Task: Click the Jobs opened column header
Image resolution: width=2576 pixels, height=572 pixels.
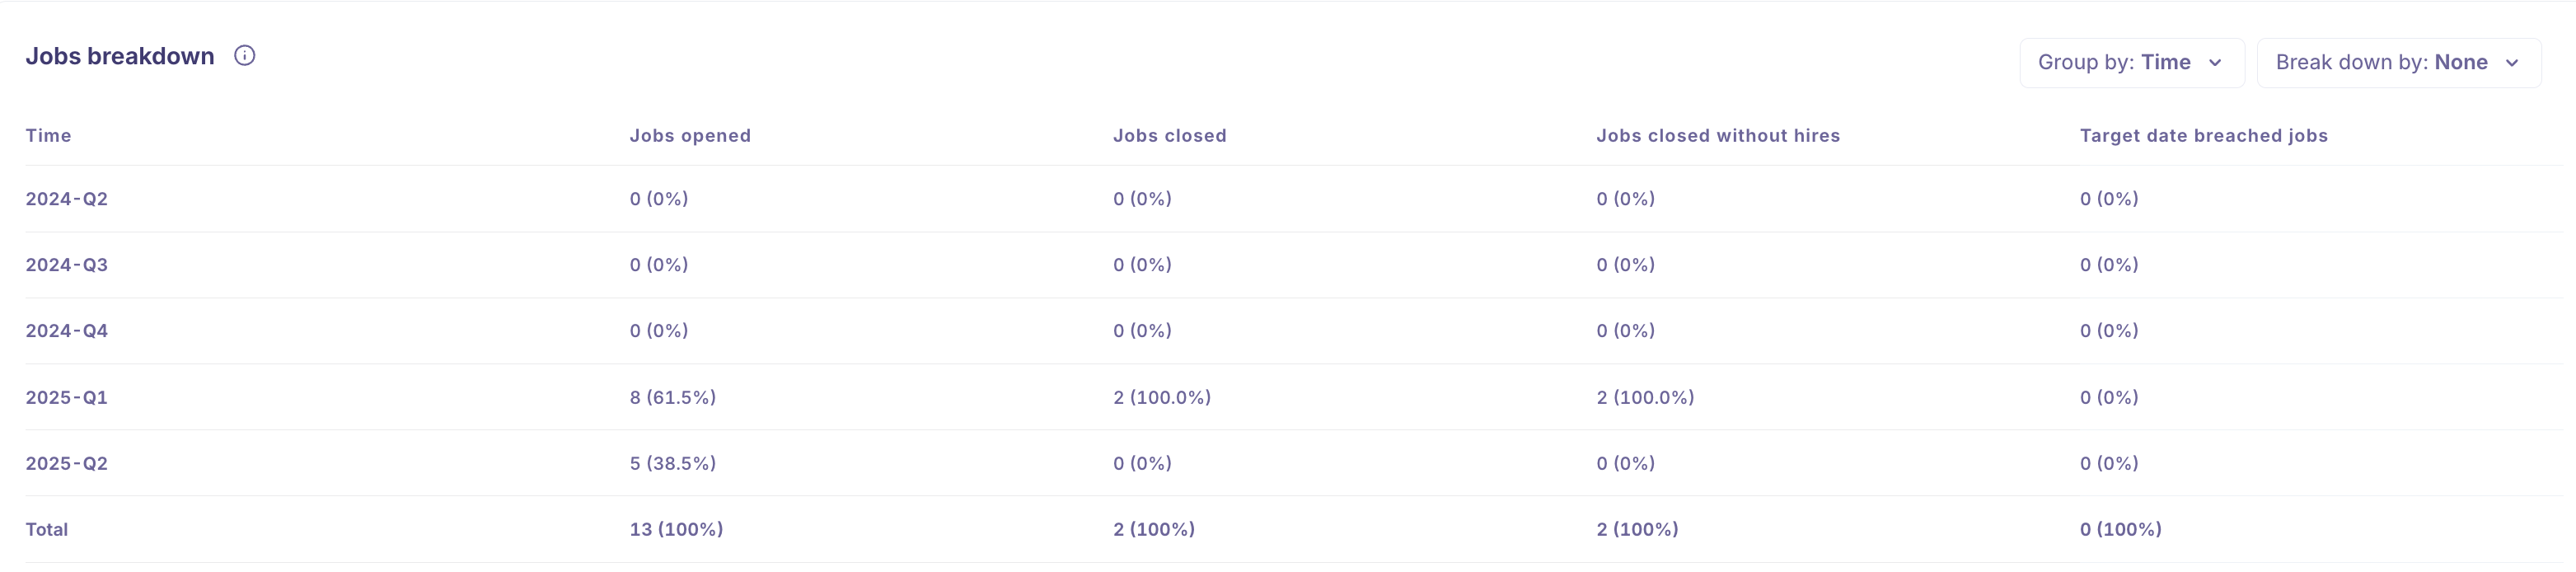Action: coord(689,136)
